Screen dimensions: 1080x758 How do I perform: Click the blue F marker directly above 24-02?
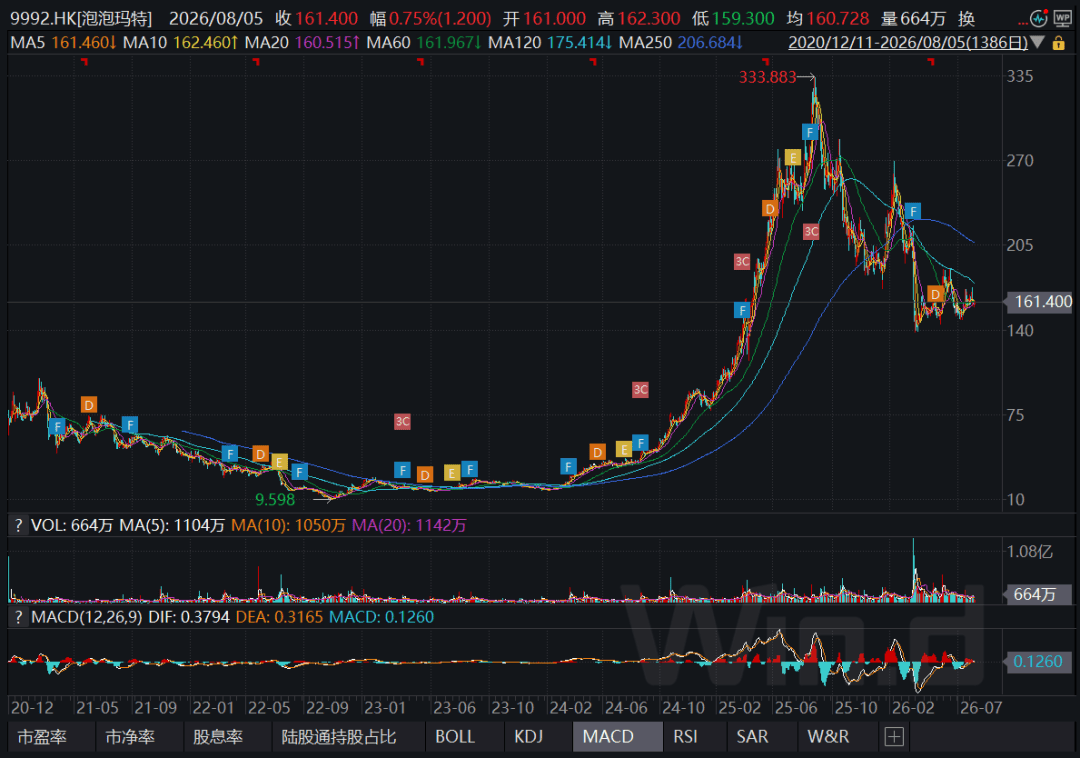click(x=568, y=467)
